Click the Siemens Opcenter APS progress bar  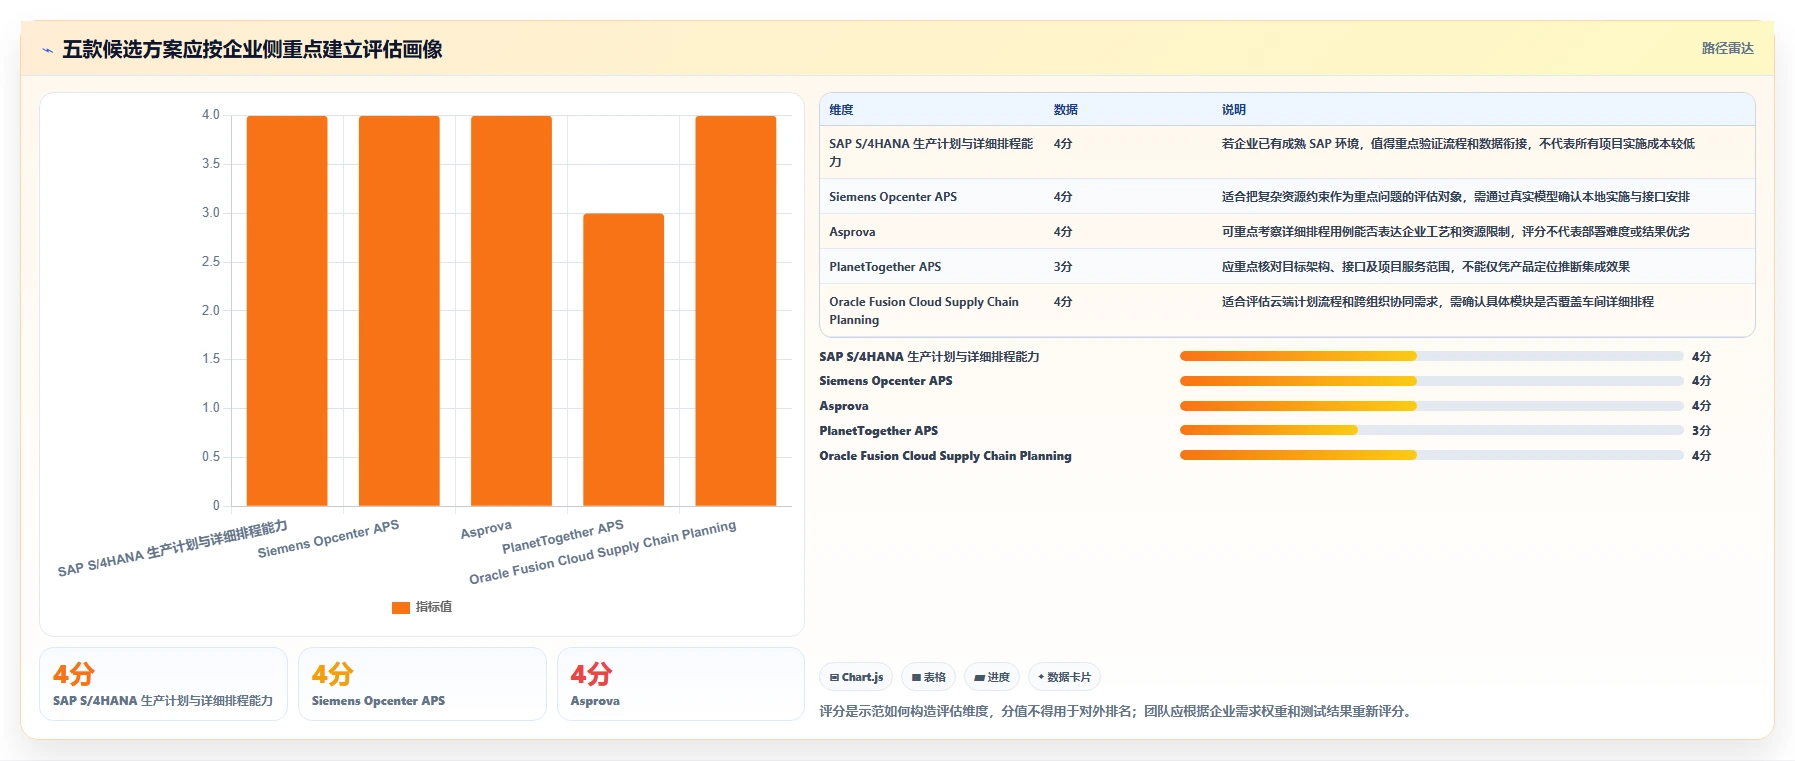click(1431, 381)
